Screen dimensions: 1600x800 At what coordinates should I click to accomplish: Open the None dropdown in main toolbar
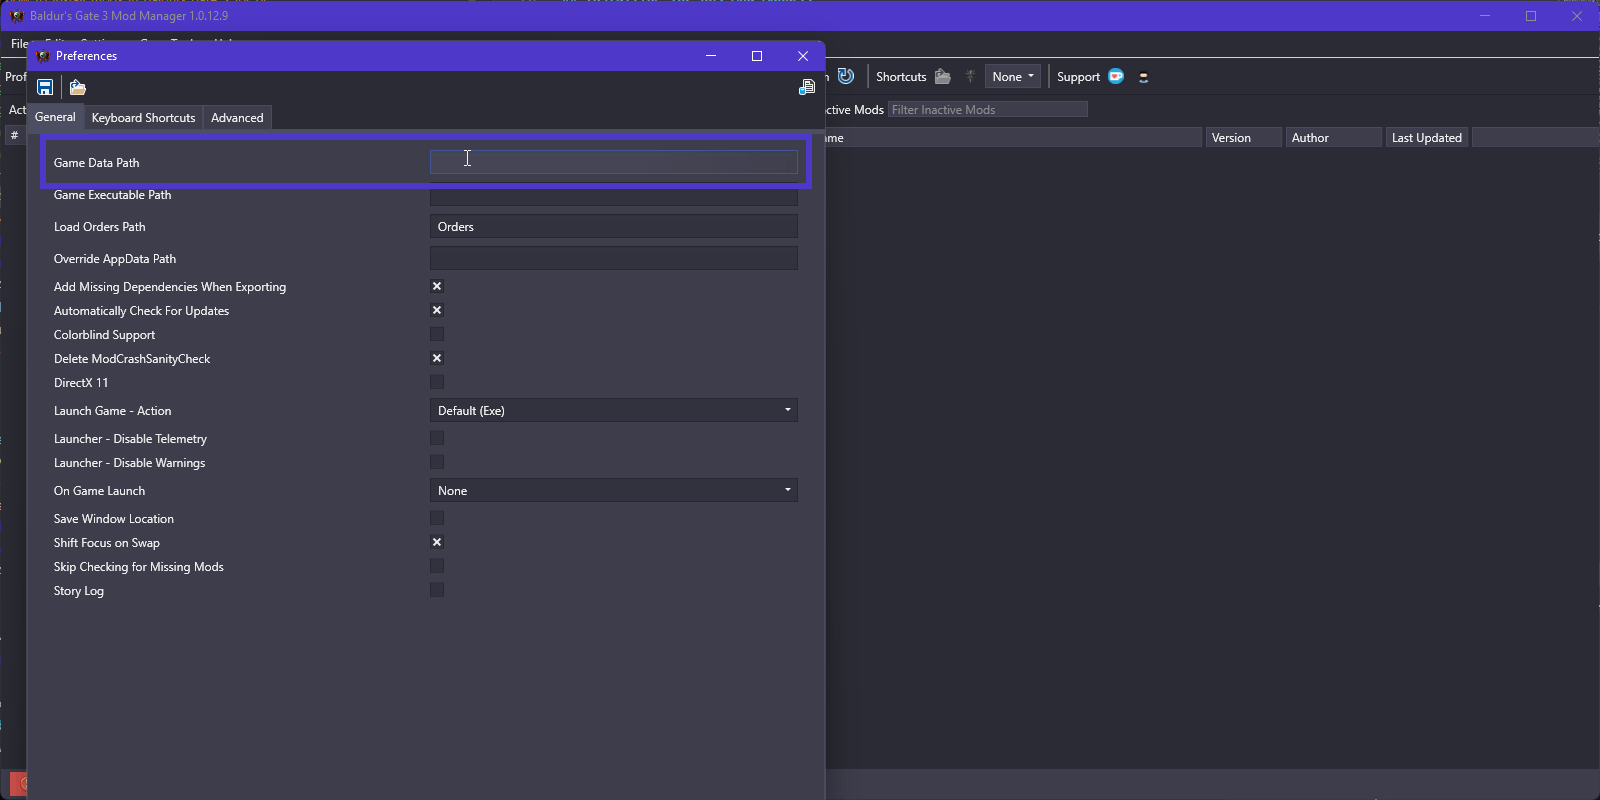pos(1013,76)
